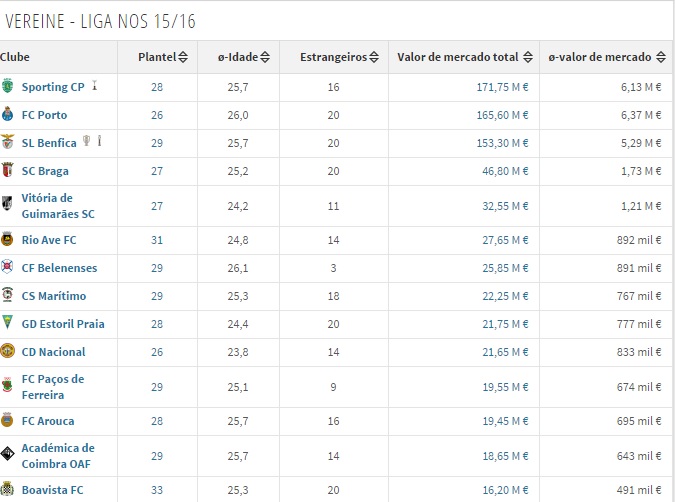Click Boavista FC squad size 33
The width and height of the screenshot is (675, 502).
pyautogui.click(x=157, y=490)
